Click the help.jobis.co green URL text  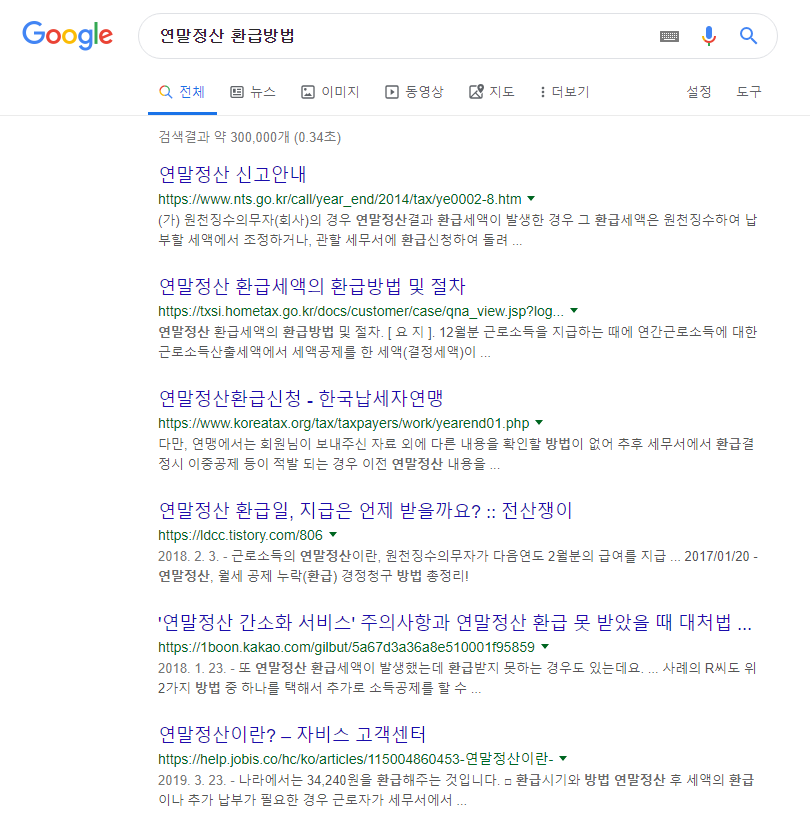(356, 759)
